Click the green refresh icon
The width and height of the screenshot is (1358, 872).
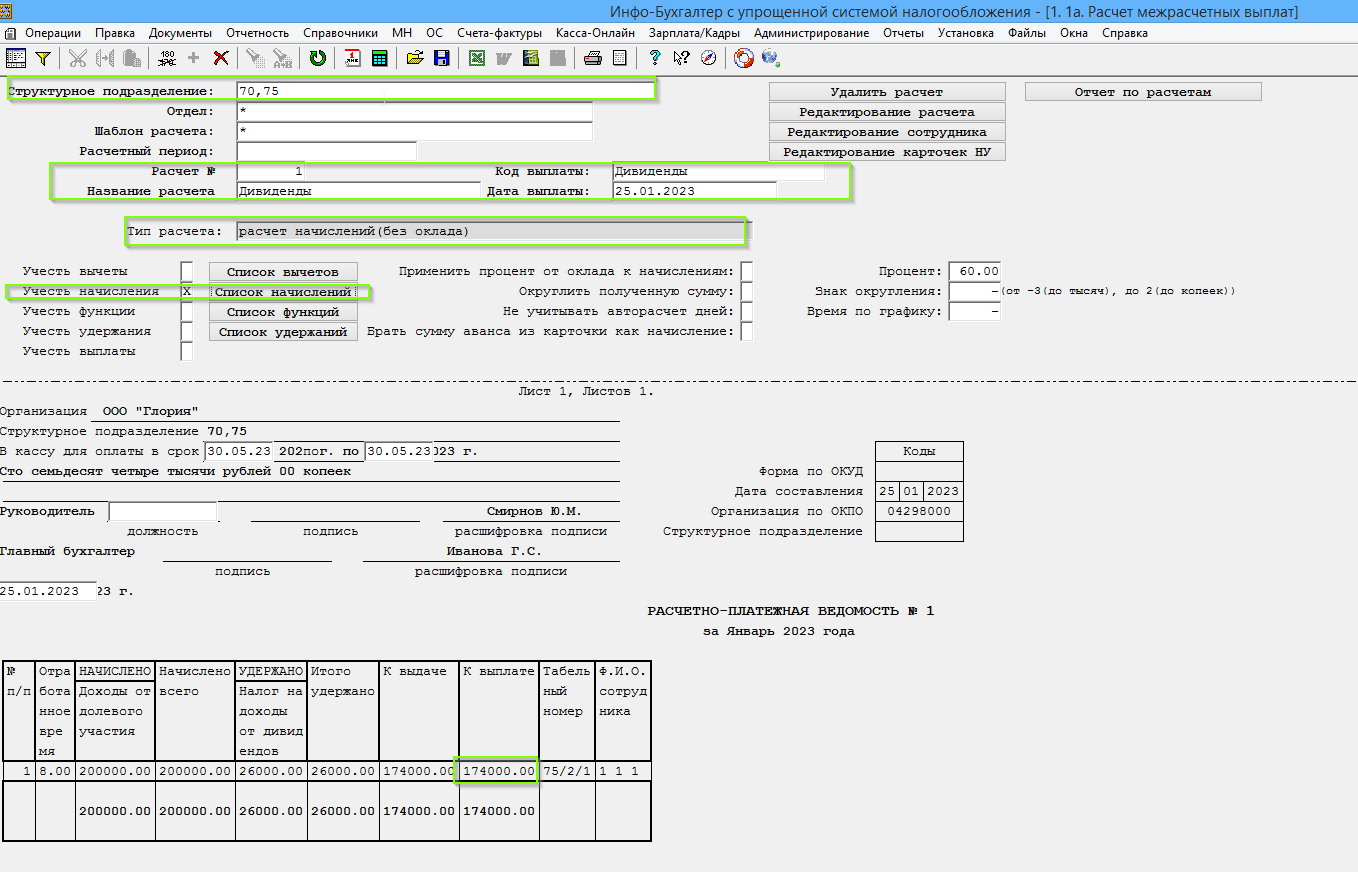(x=318, y=58)
